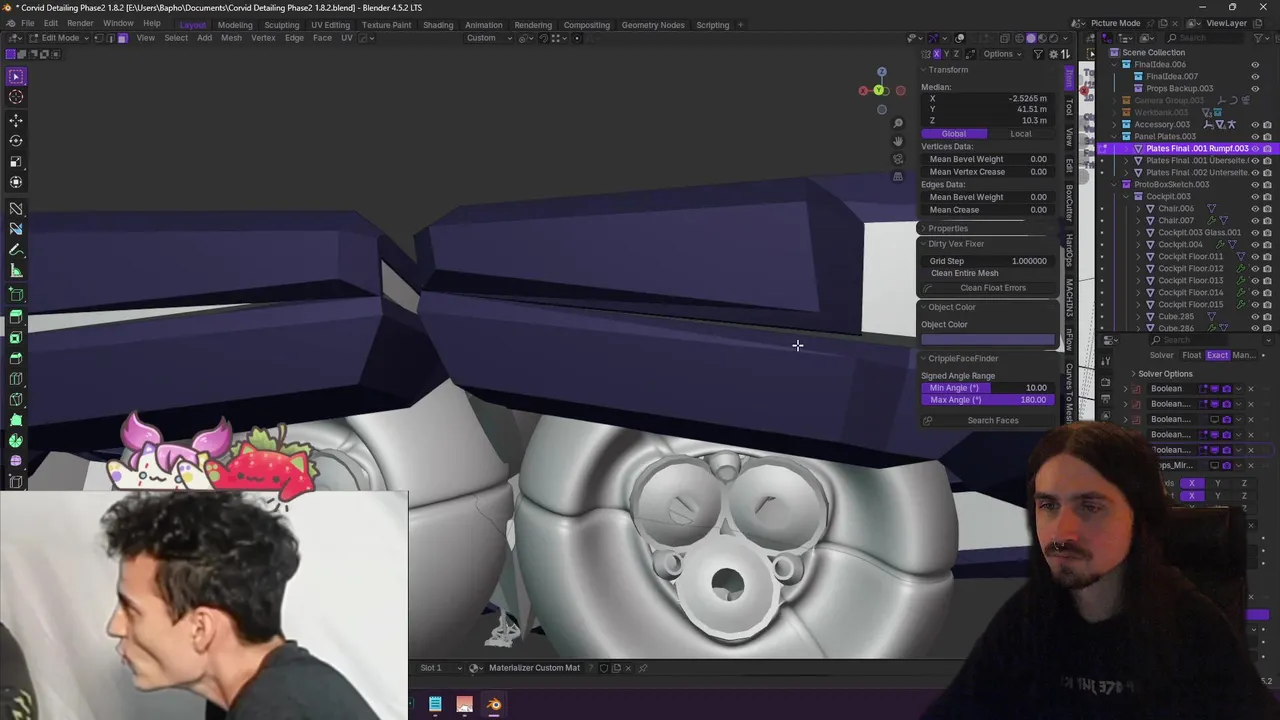This screenshot has width=1280, height=720.
Task: Open the Custom orientation dropdown
Action: coord(488,38)
